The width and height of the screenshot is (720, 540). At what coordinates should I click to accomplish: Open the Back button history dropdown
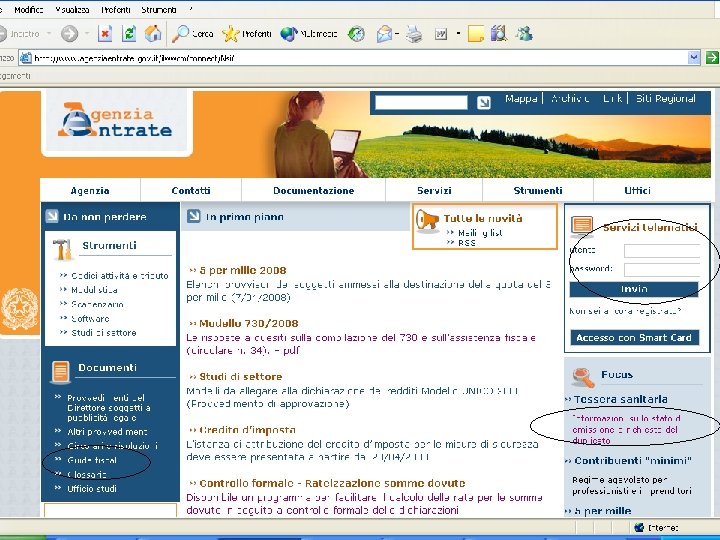click(x=49, y=34)
